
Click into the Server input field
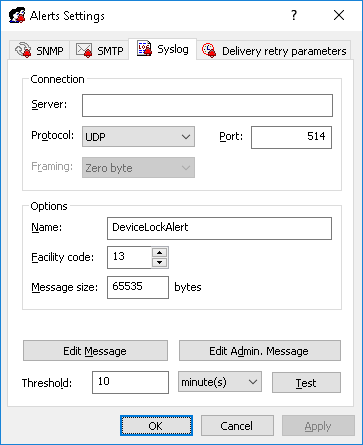207,105
